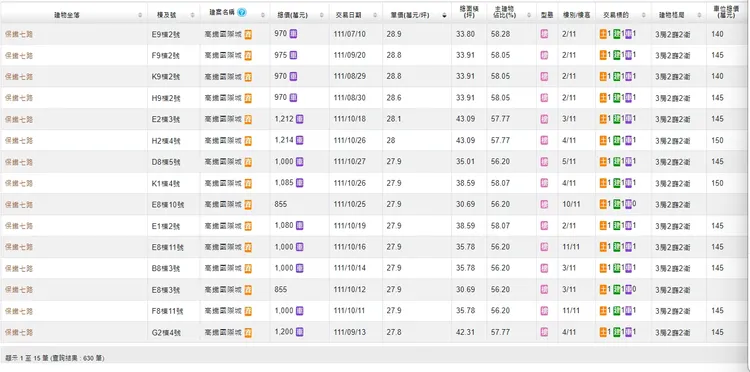Click the floor value 10/11
Image resolution: width=750 pixels, height=372 pixels.
[x=572, y=205]
